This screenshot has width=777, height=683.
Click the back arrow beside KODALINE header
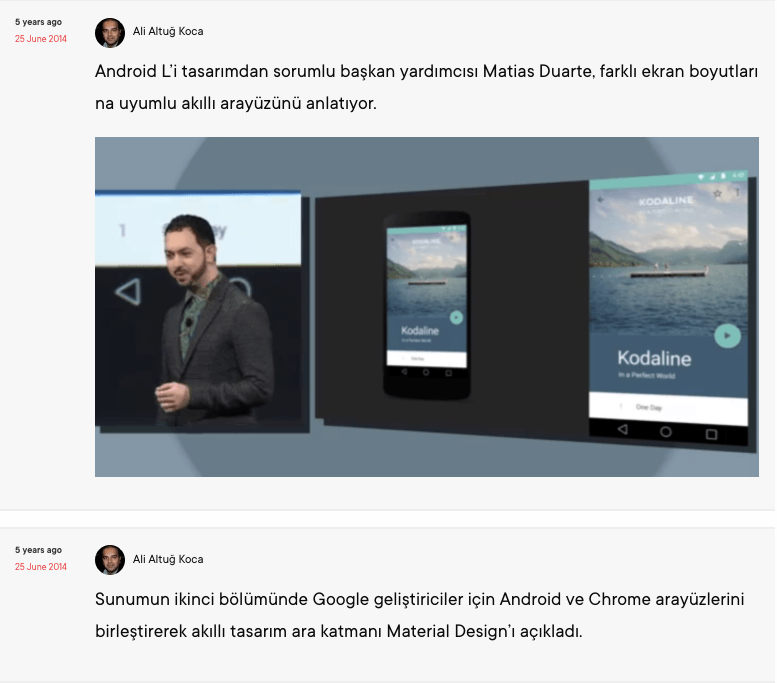point(601,199)
